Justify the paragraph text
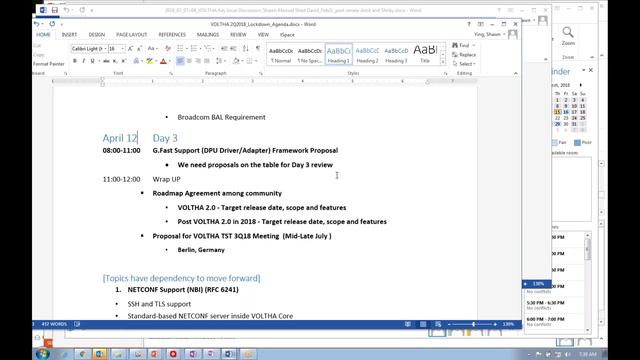The height and width of the screenshot is (360, 640). (207, 61)
